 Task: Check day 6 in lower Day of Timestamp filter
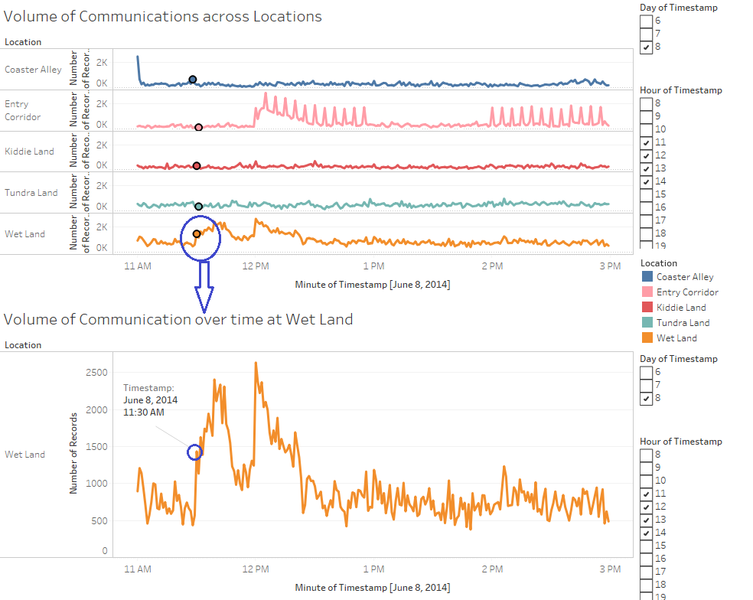tap(646, 372)
